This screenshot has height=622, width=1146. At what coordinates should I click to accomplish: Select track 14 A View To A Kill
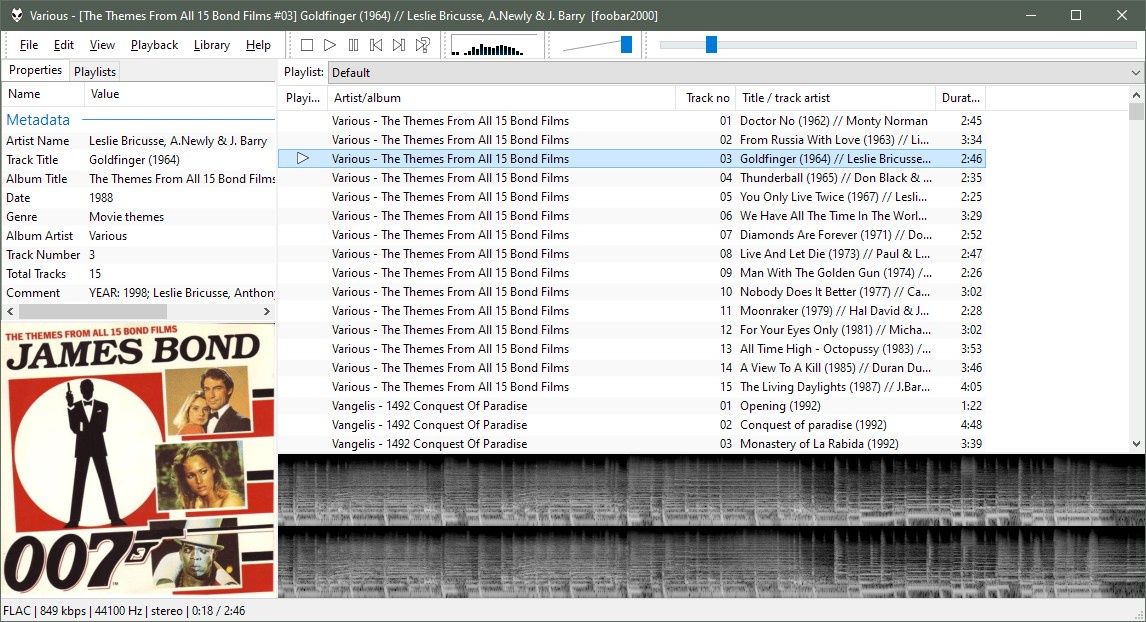pyautogui.click(x=631, y=368)
